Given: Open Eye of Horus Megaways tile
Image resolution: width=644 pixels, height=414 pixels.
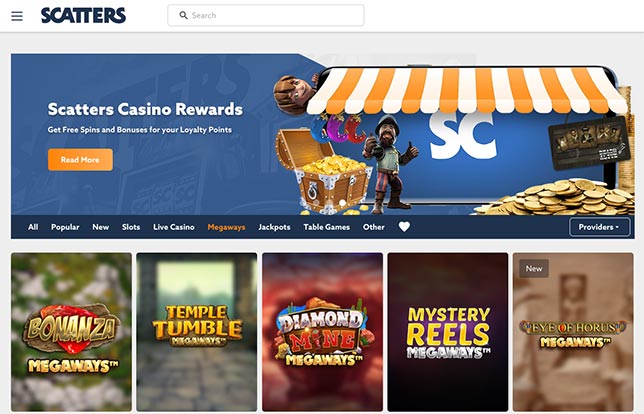Looking at the screenshot, I should (x=573, y=332).
